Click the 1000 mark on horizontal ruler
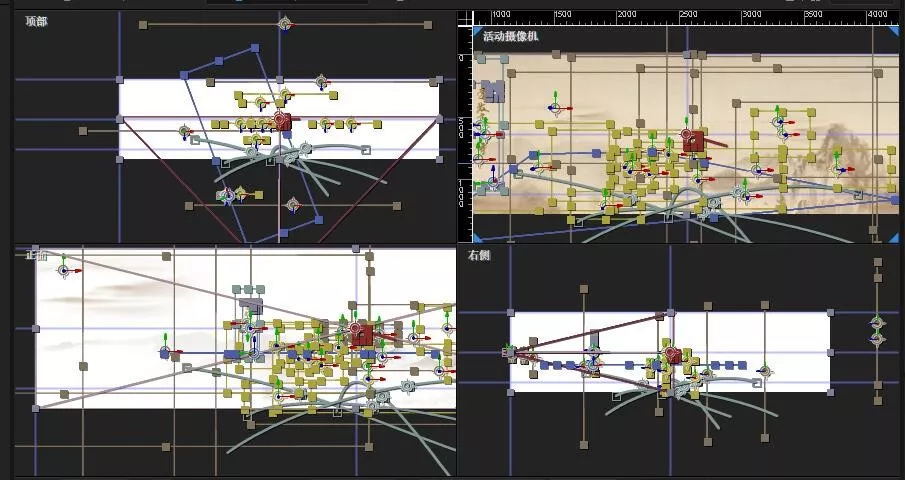Screen dimensions: 905x480 point(500,14)
